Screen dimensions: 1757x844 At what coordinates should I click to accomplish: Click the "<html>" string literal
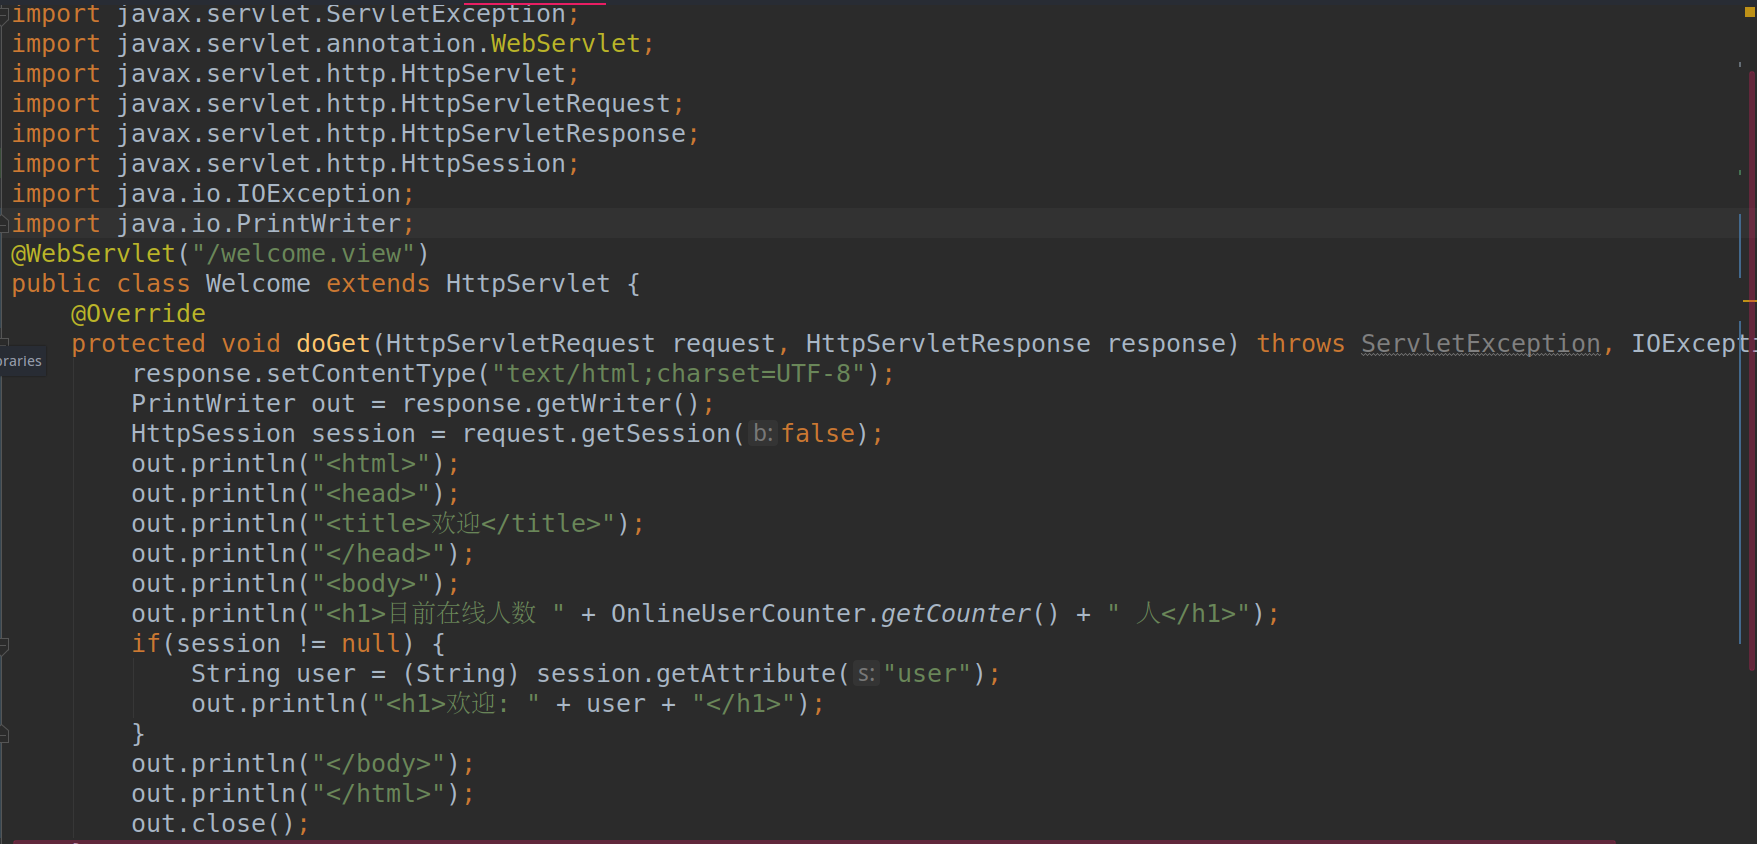pos(371,464)
